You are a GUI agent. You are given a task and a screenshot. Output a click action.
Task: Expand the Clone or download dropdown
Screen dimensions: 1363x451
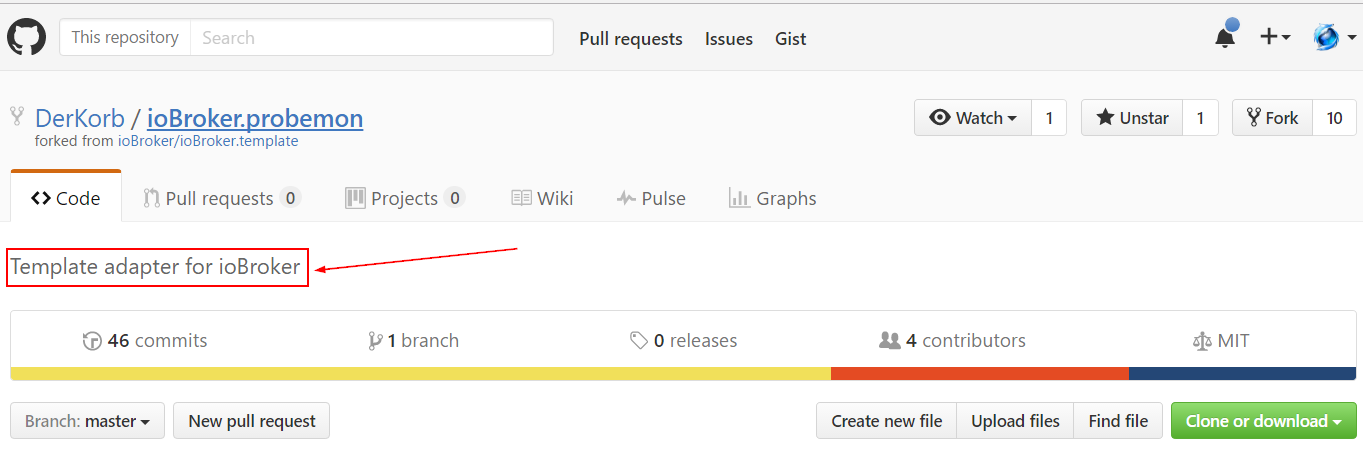[x=1264, y=421]
